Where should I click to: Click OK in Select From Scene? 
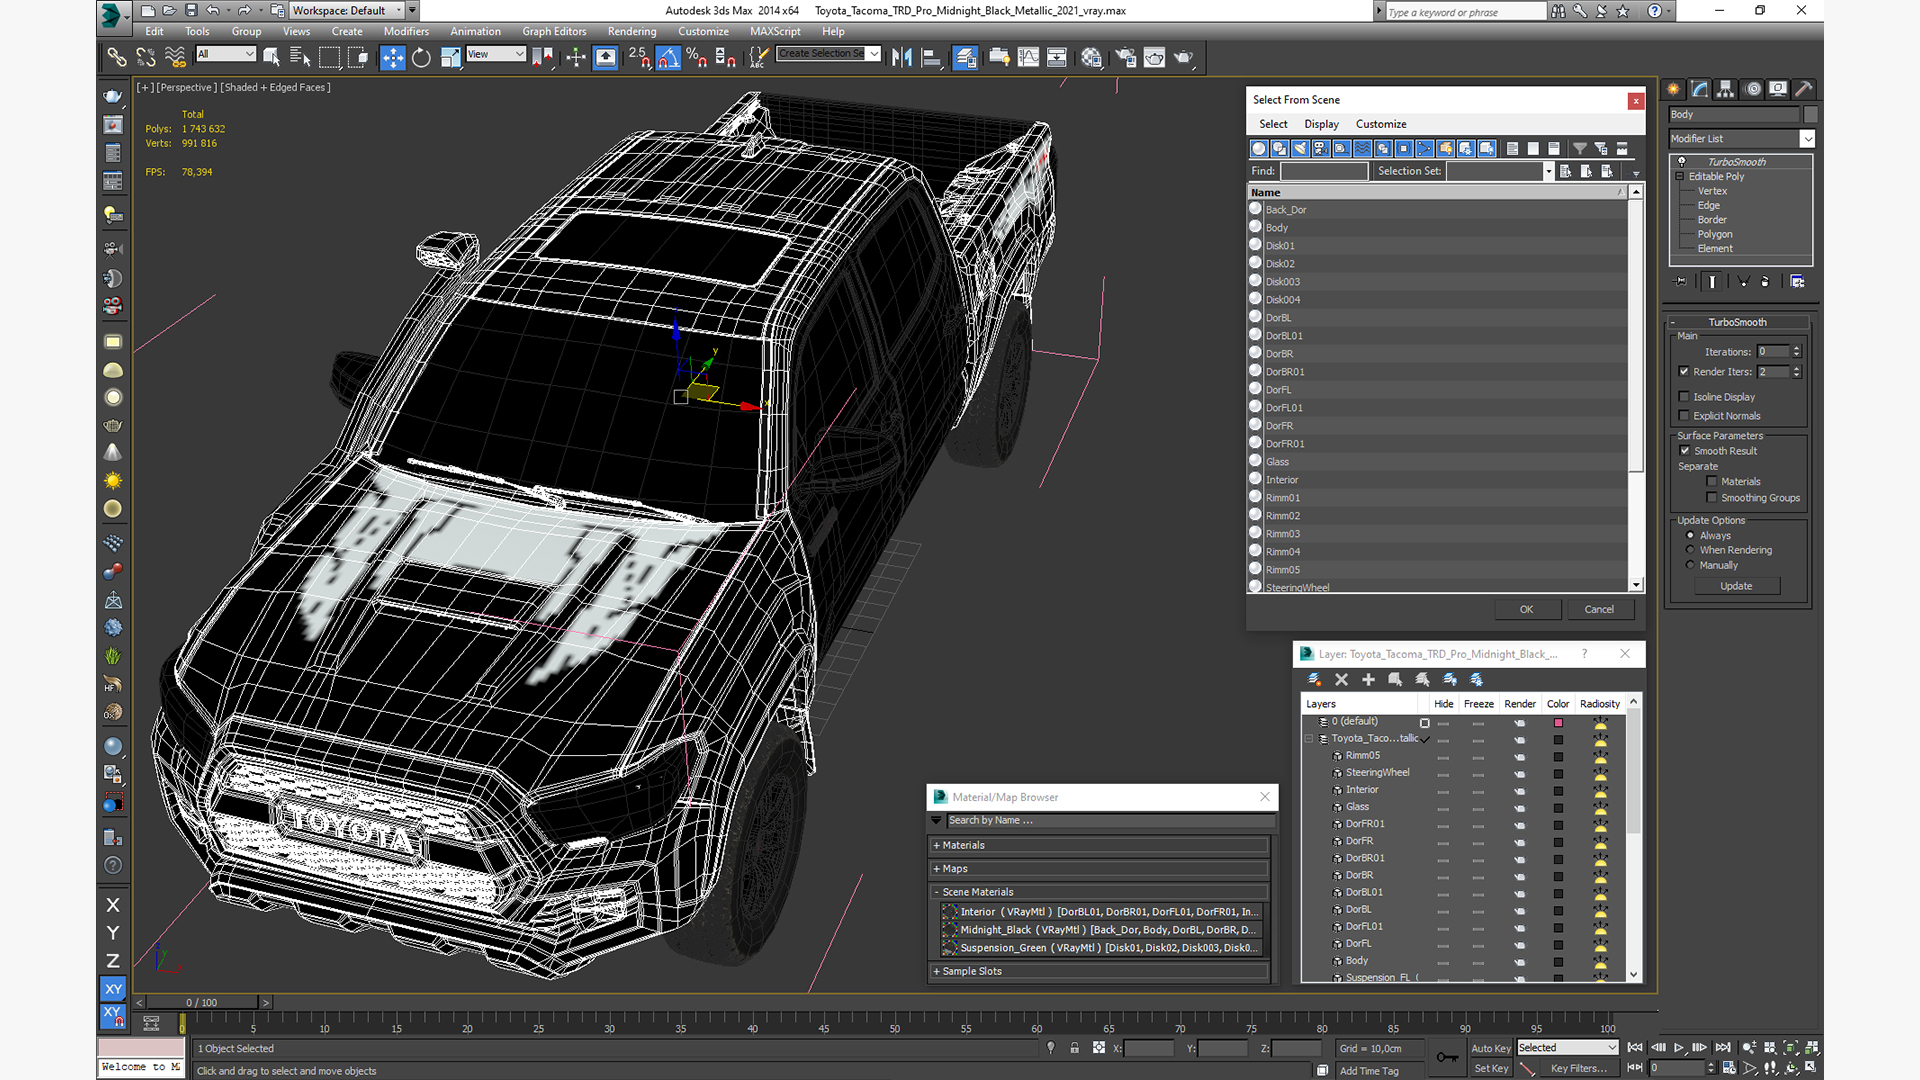click(x=1526, y=609)
